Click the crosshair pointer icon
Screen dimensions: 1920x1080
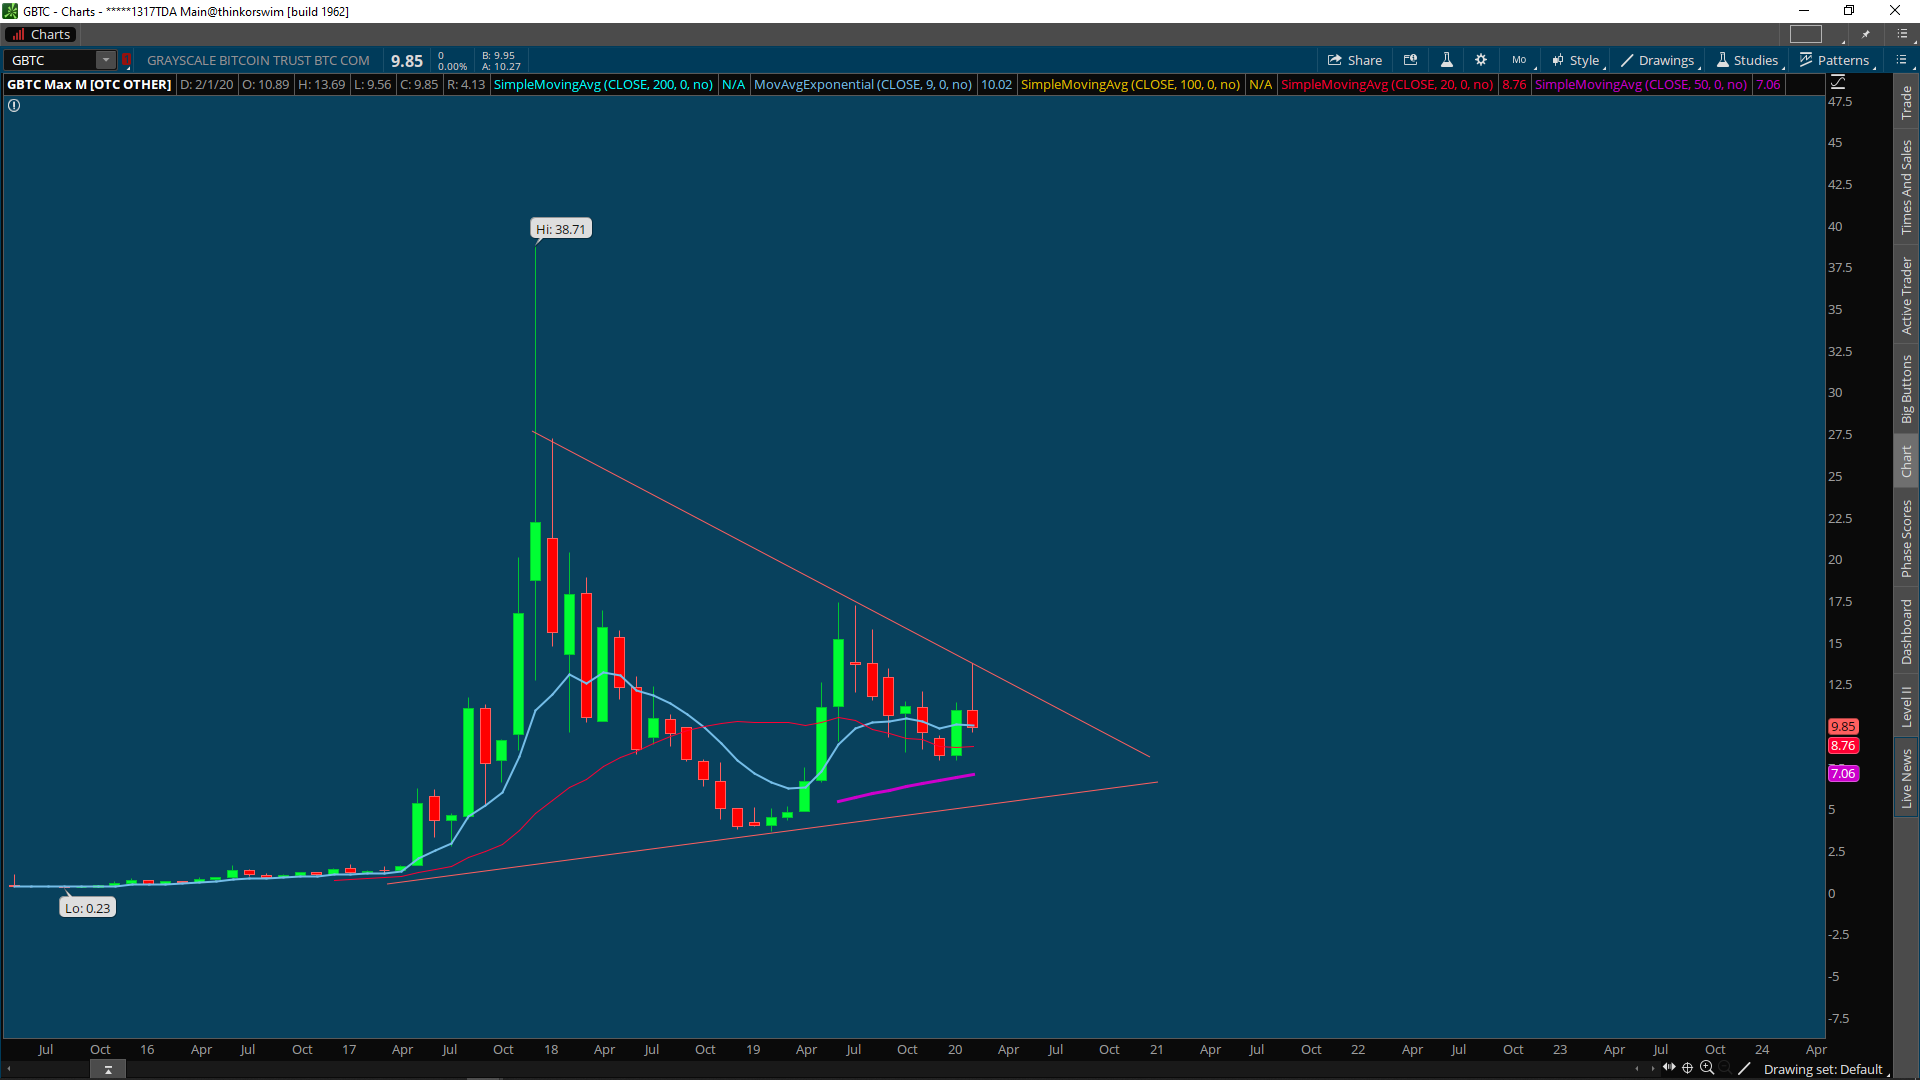1687,1068
